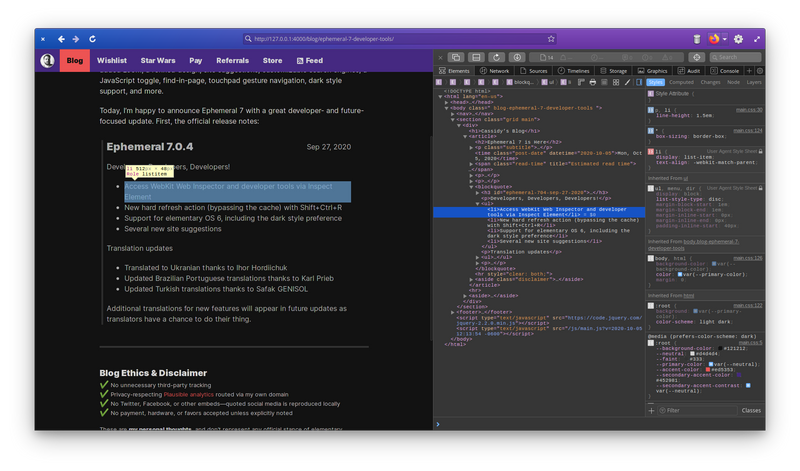Screen dimensions: 800x471
Task: Toggle the details sidebar icon
Action: click(639, 82)
